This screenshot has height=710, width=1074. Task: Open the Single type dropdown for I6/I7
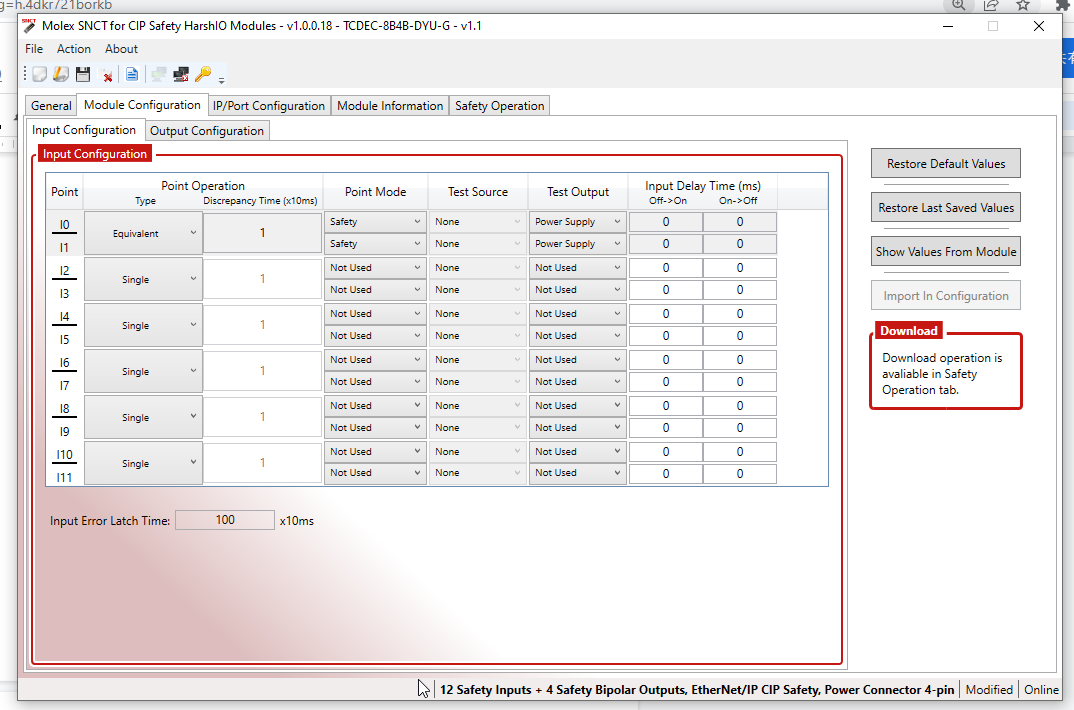(143, 371)
